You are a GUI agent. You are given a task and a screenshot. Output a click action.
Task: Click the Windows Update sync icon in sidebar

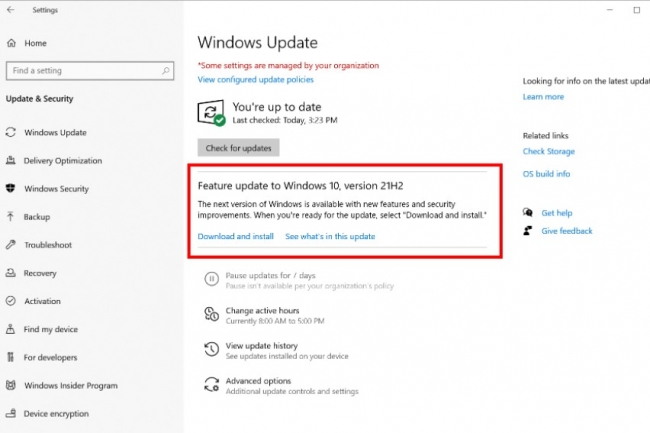11,132
